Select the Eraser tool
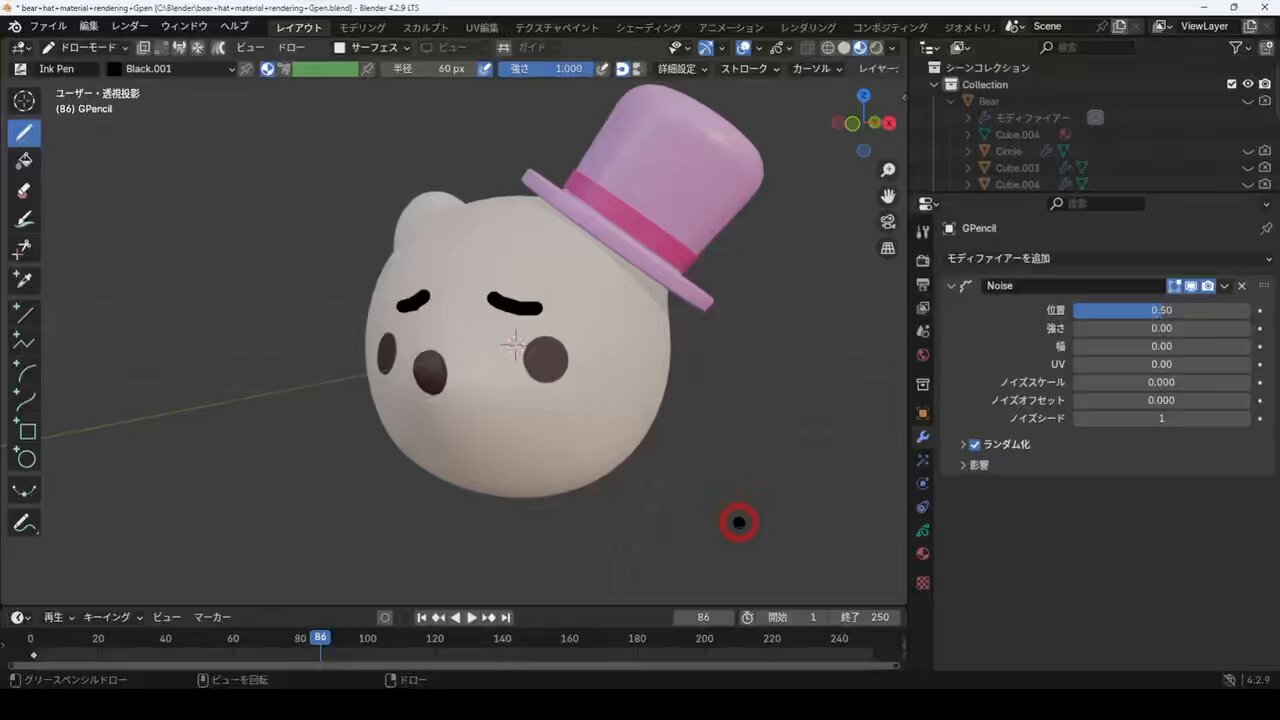1280x720 pixels. (25, 190)
